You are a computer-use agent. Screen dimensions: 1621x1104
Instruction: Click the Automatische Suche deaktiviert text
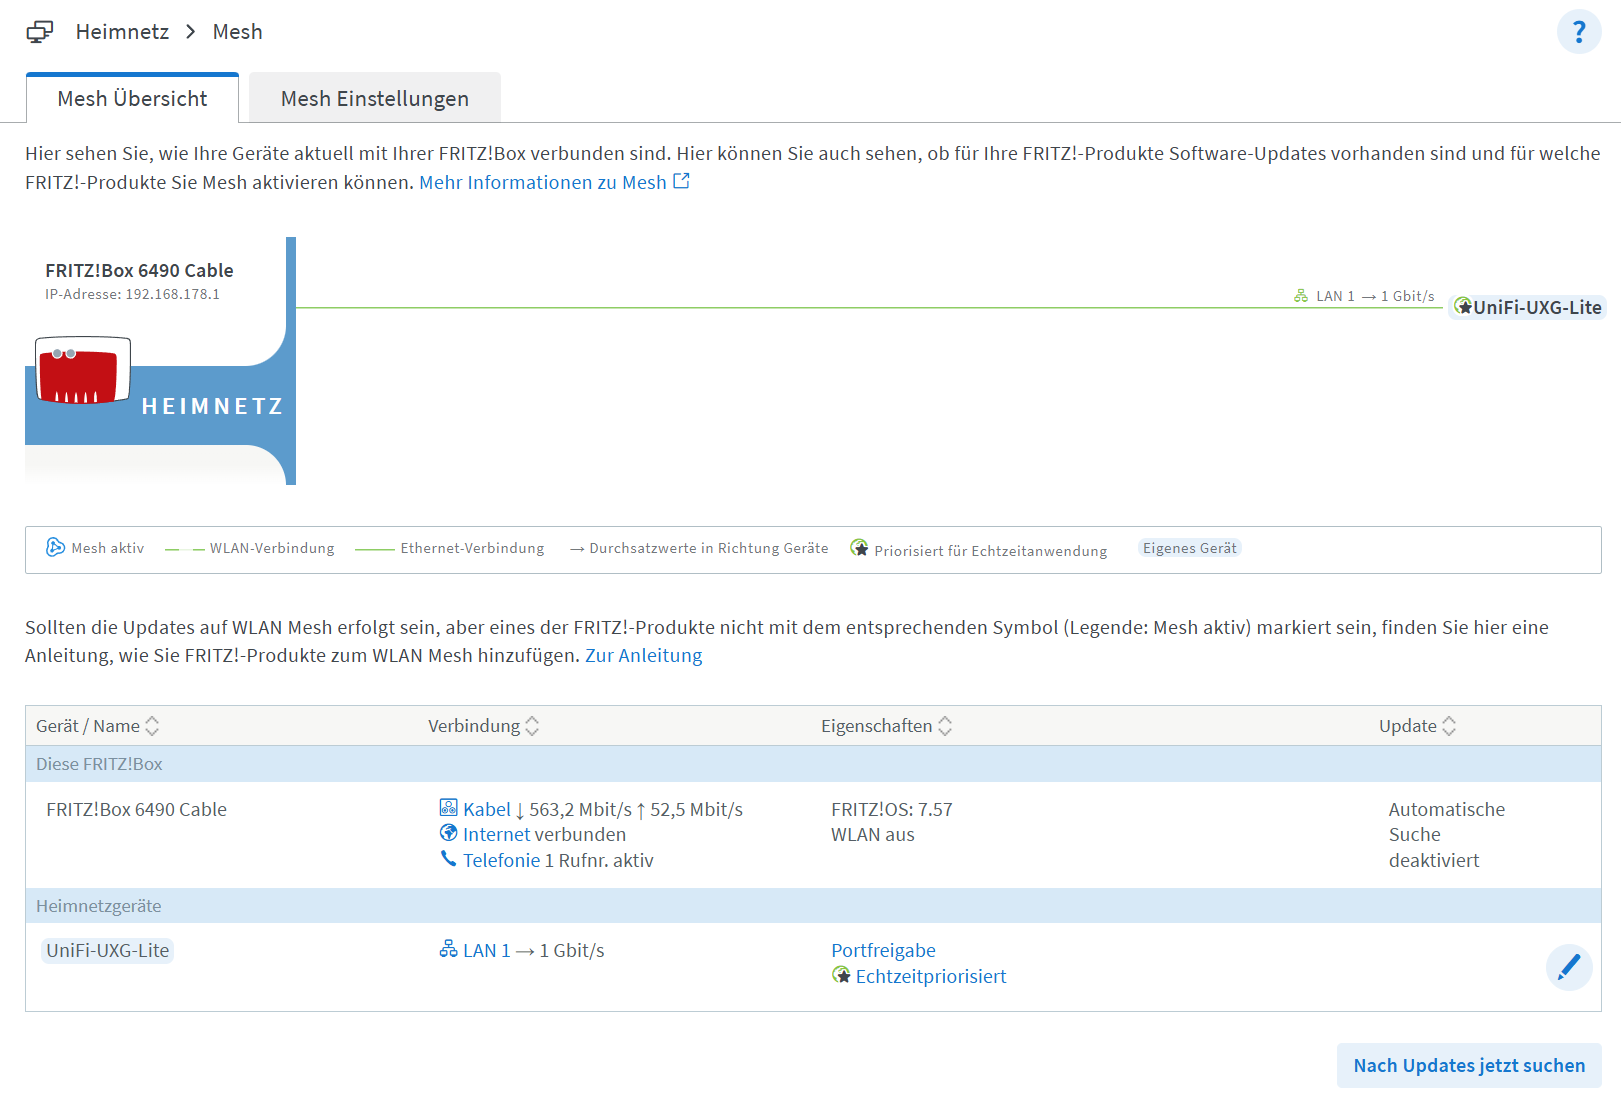coord(1446,834)
